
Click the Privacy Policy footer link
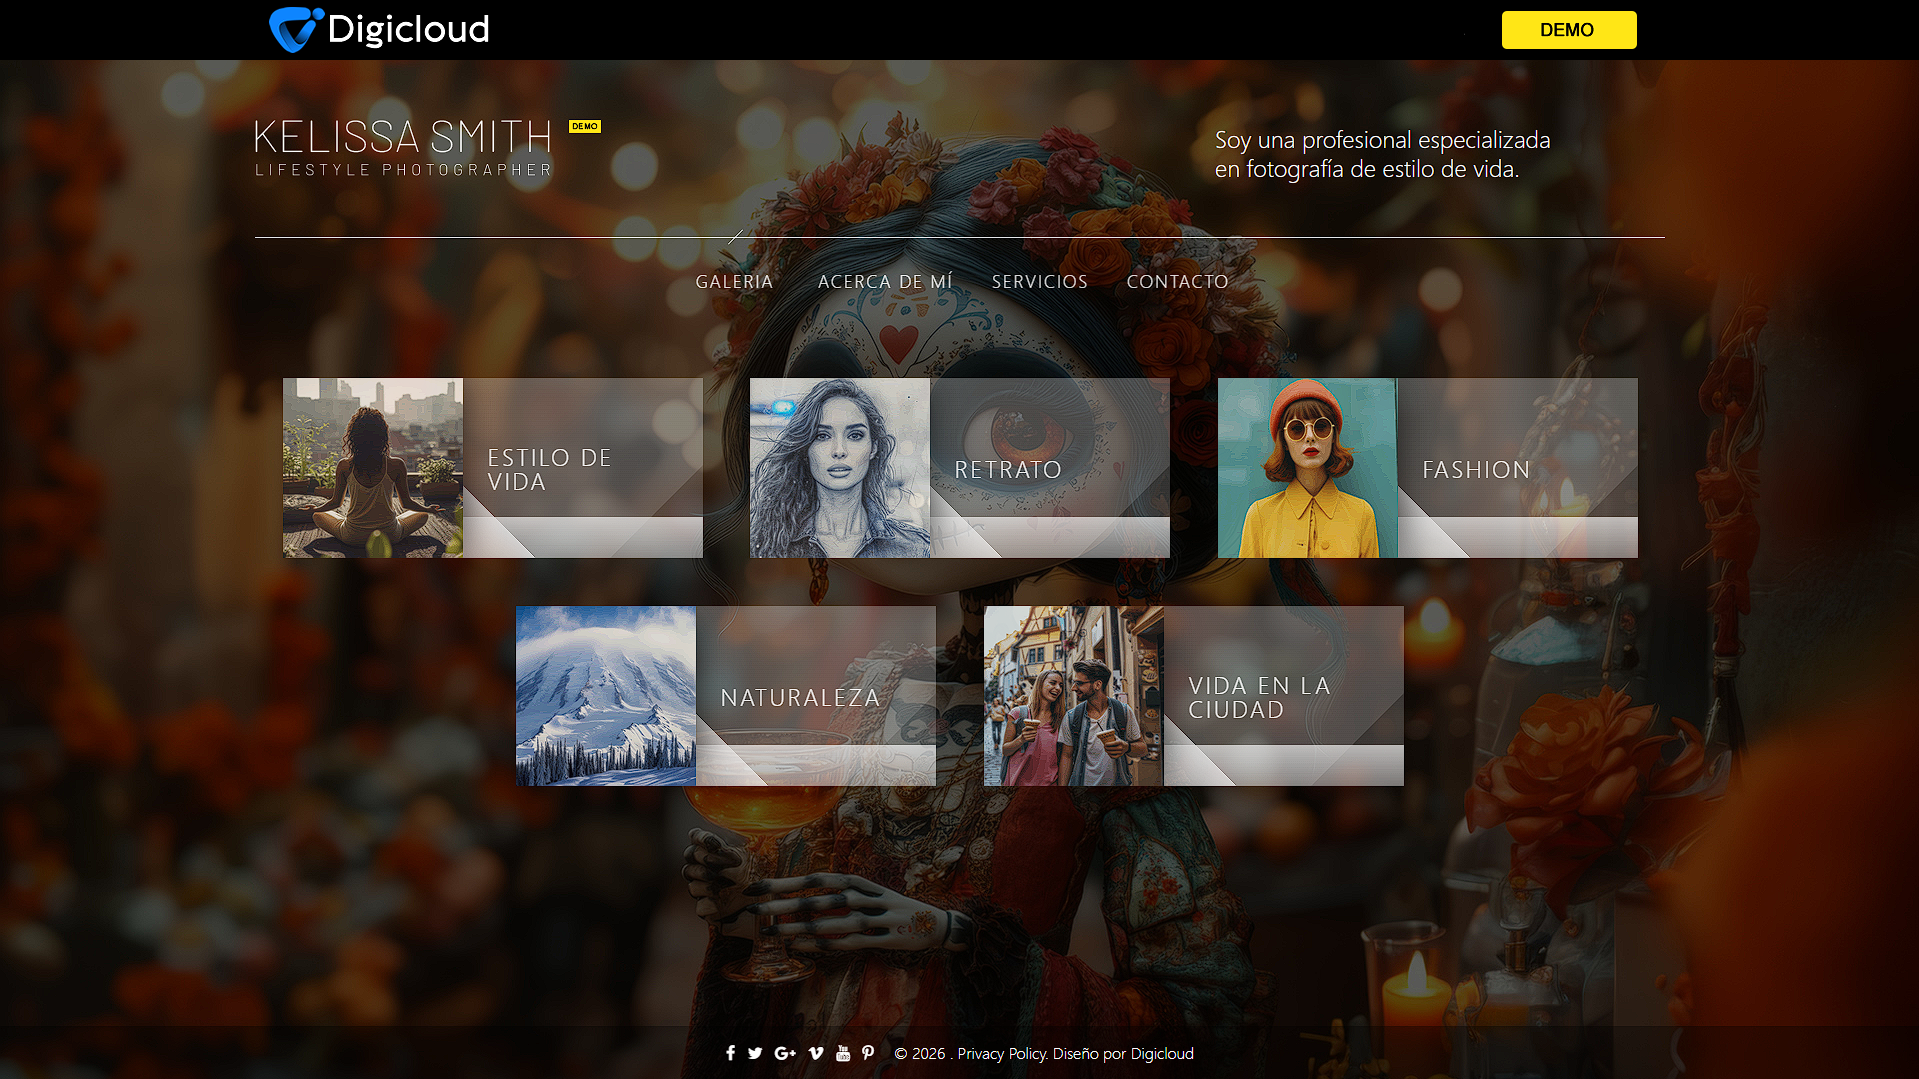(x=1001, y=1054)
